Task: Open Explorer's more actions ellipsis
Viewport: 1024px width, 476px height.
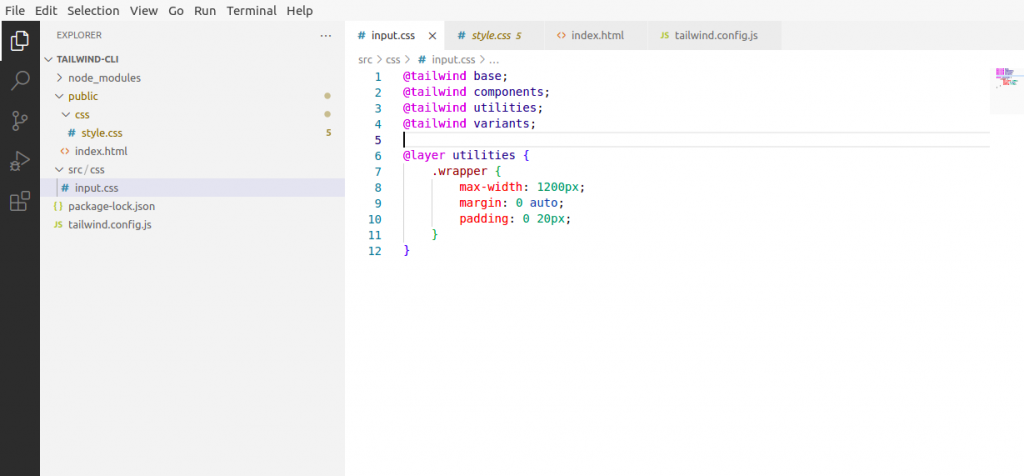Action: tap(326, 36)
